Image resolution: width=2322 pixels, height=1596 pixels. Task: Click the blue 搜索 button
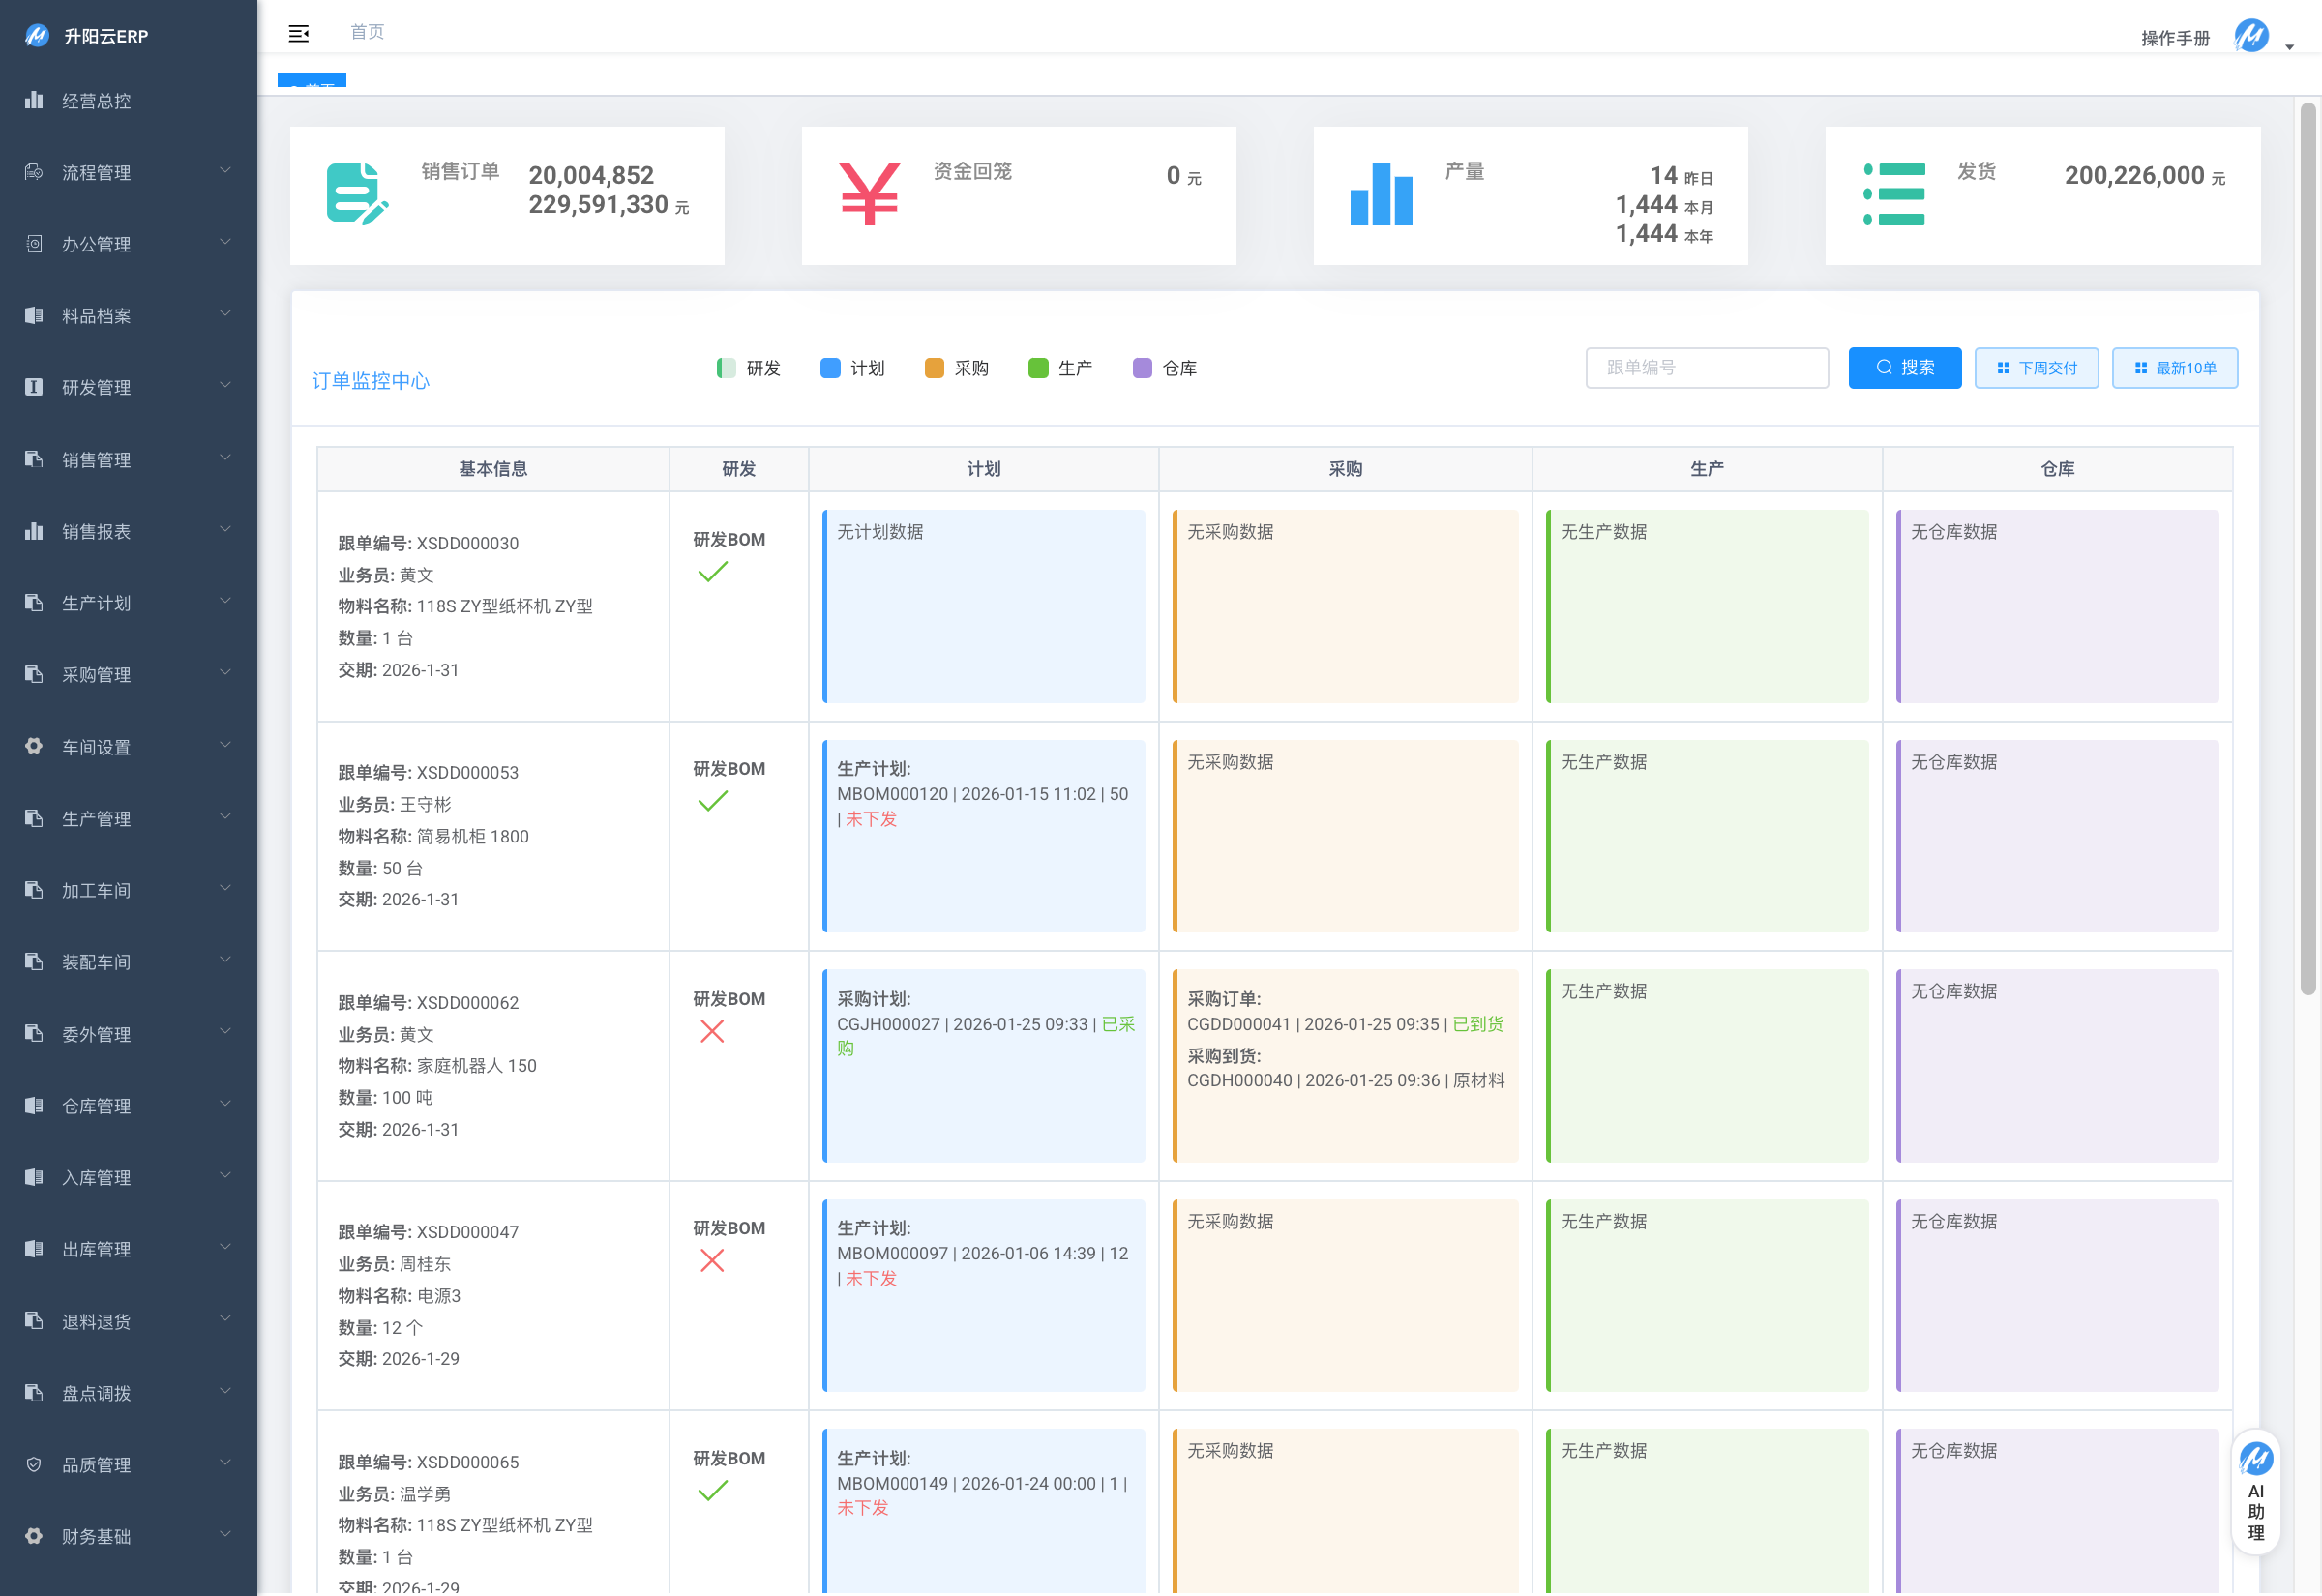1904,368
